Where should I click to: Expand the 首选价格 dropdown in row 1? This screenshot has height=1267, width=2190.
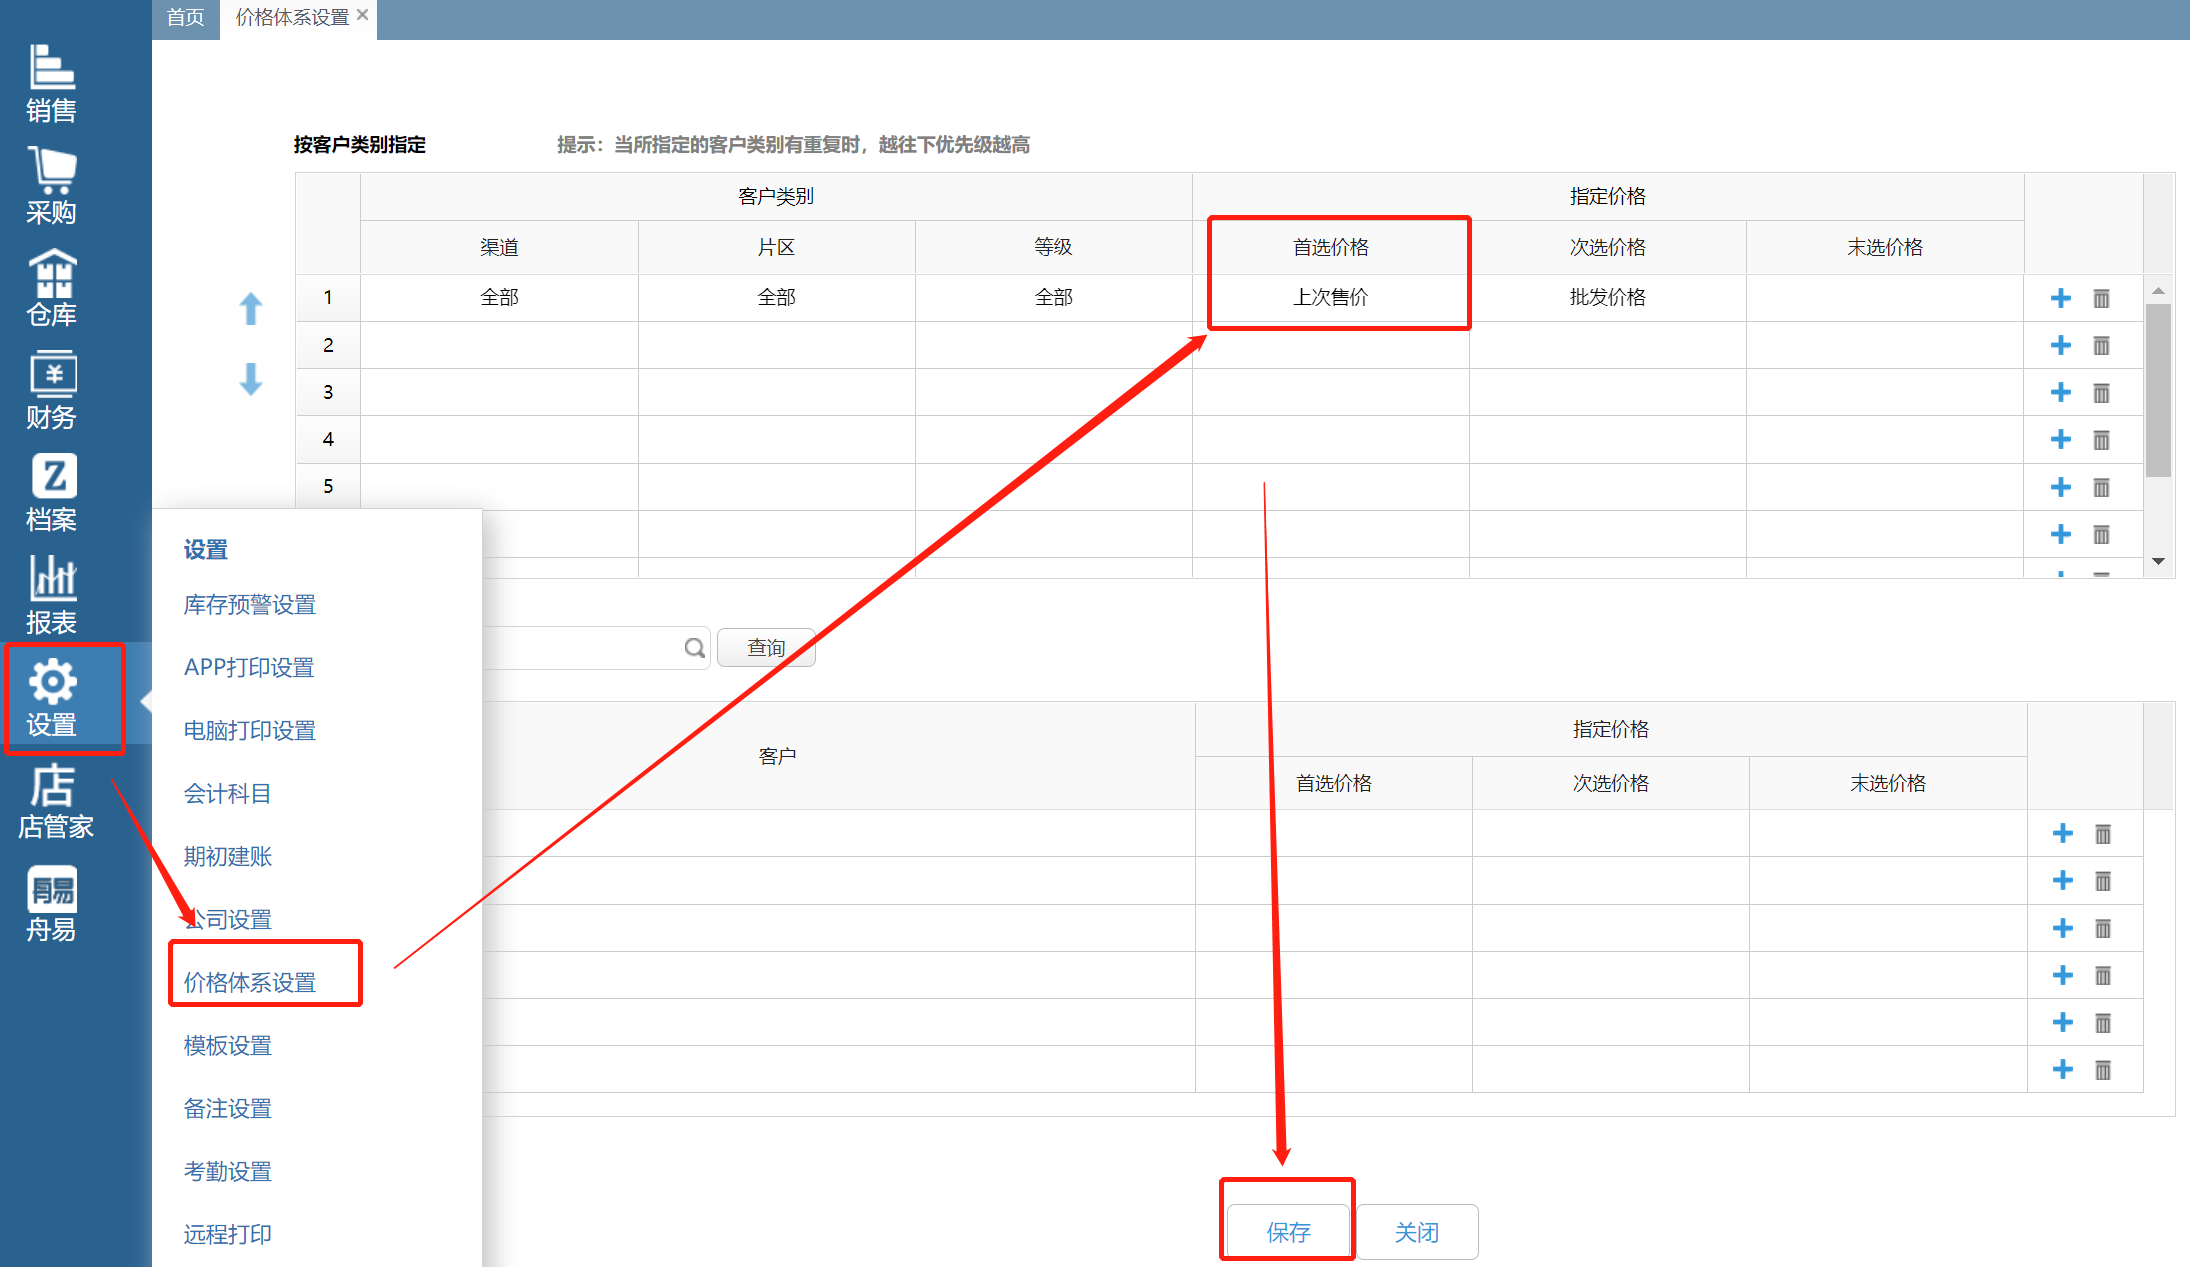coord(1335,299)
